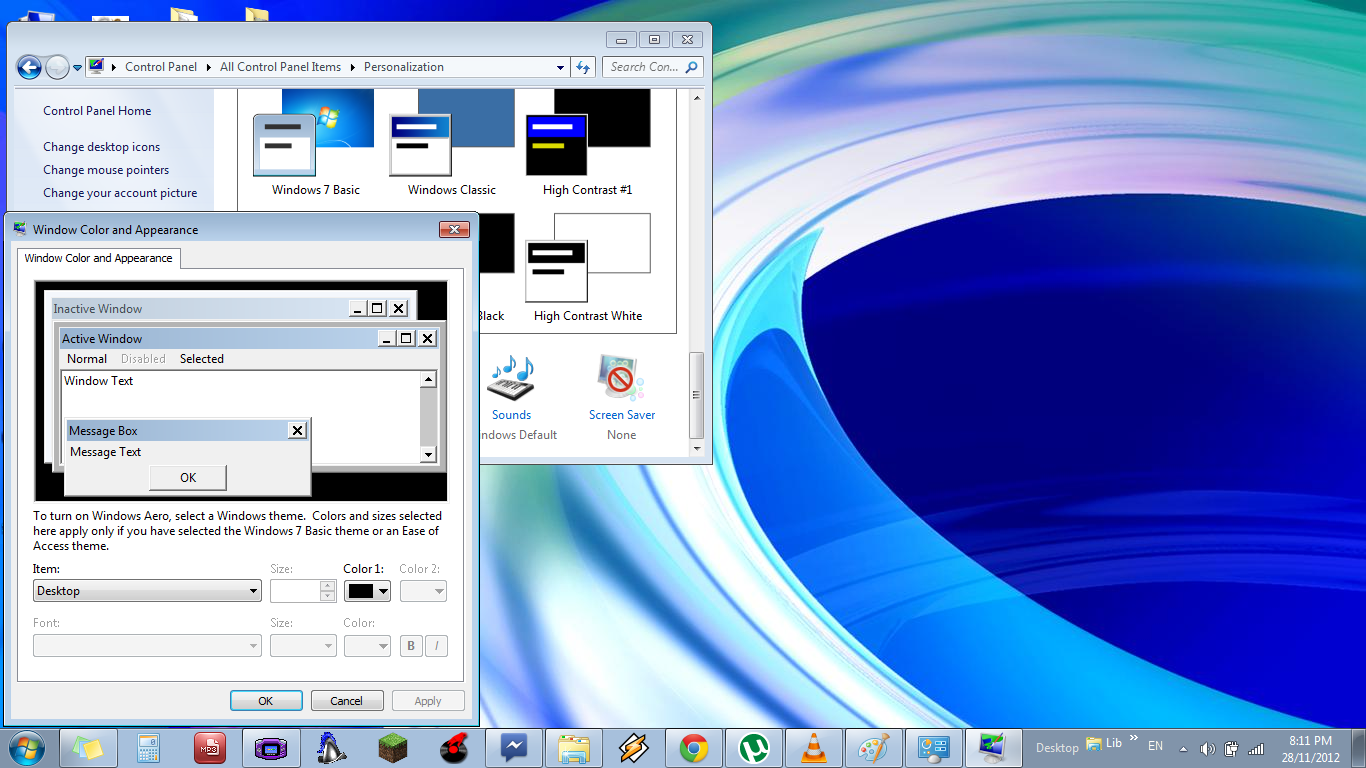Open the Color 2 swatch picker
The image size is (1366, 768).
423,591
